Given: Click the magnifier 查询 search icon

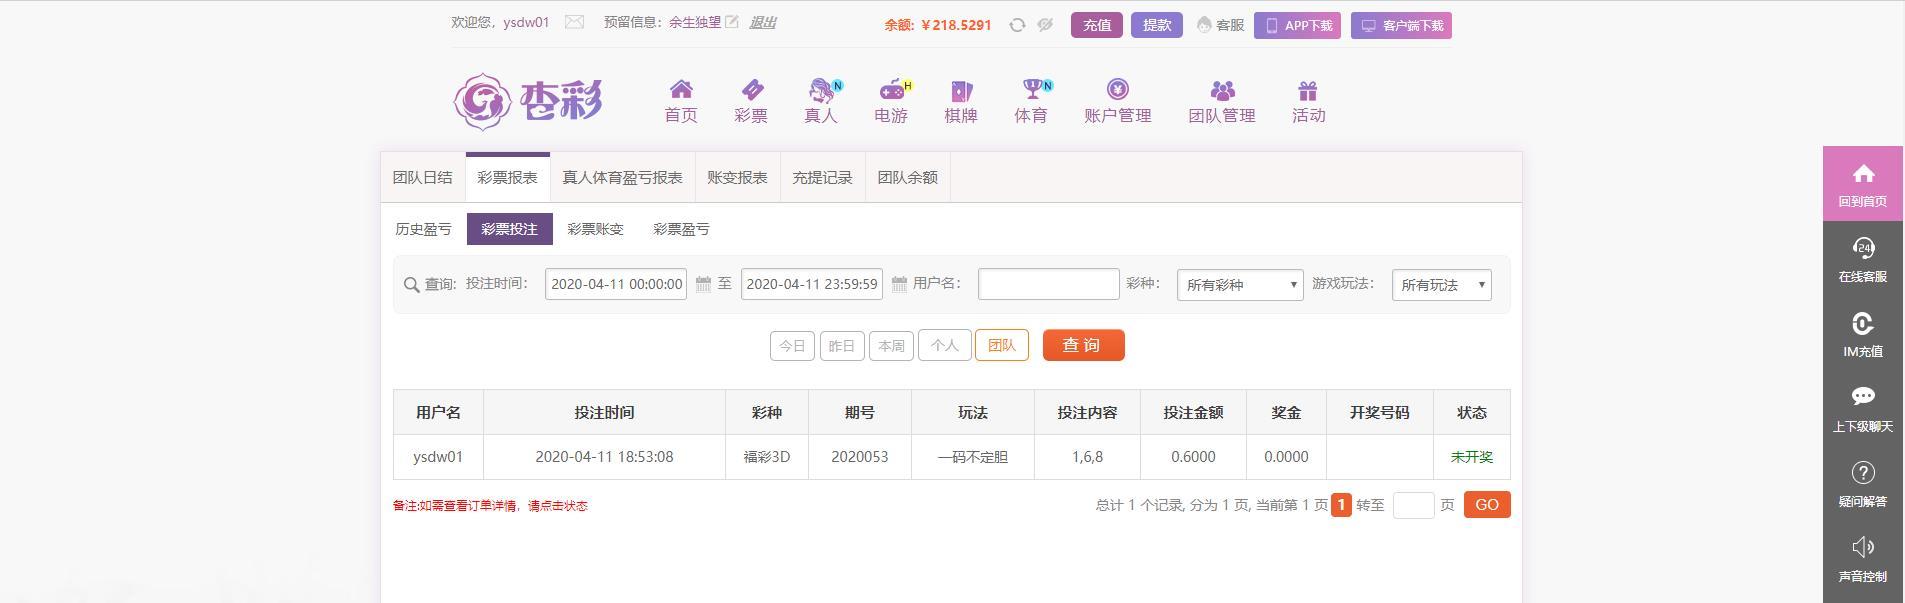Looking at the screenshot, I should [411, 285].
